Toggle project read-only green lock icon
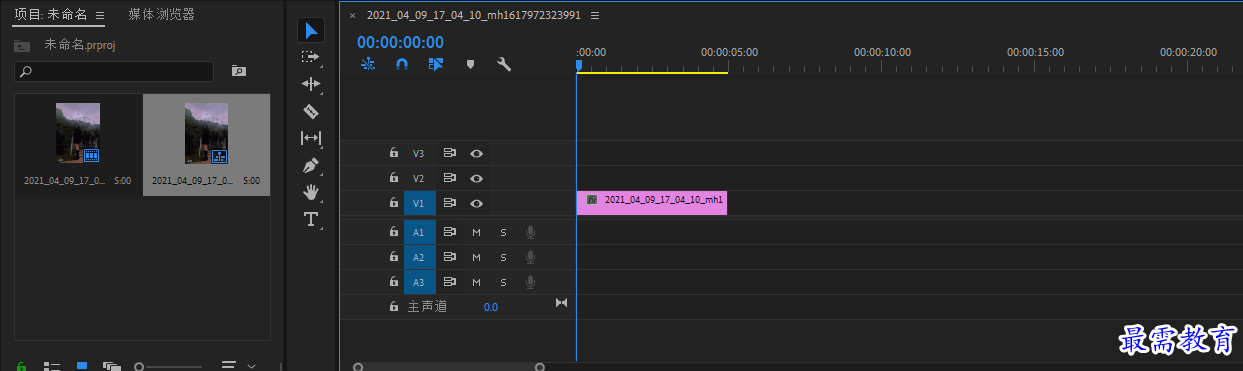This screenshot has height=371, width=1243. pyautogui.click(x=21, y=366)
